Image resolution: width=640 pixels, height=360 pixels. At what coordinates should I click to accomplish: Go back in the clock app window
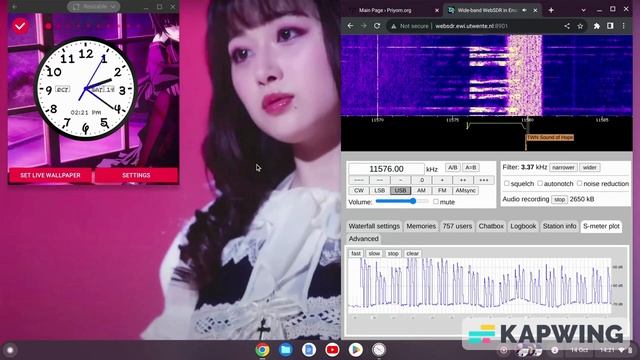[x=15, y=7]
